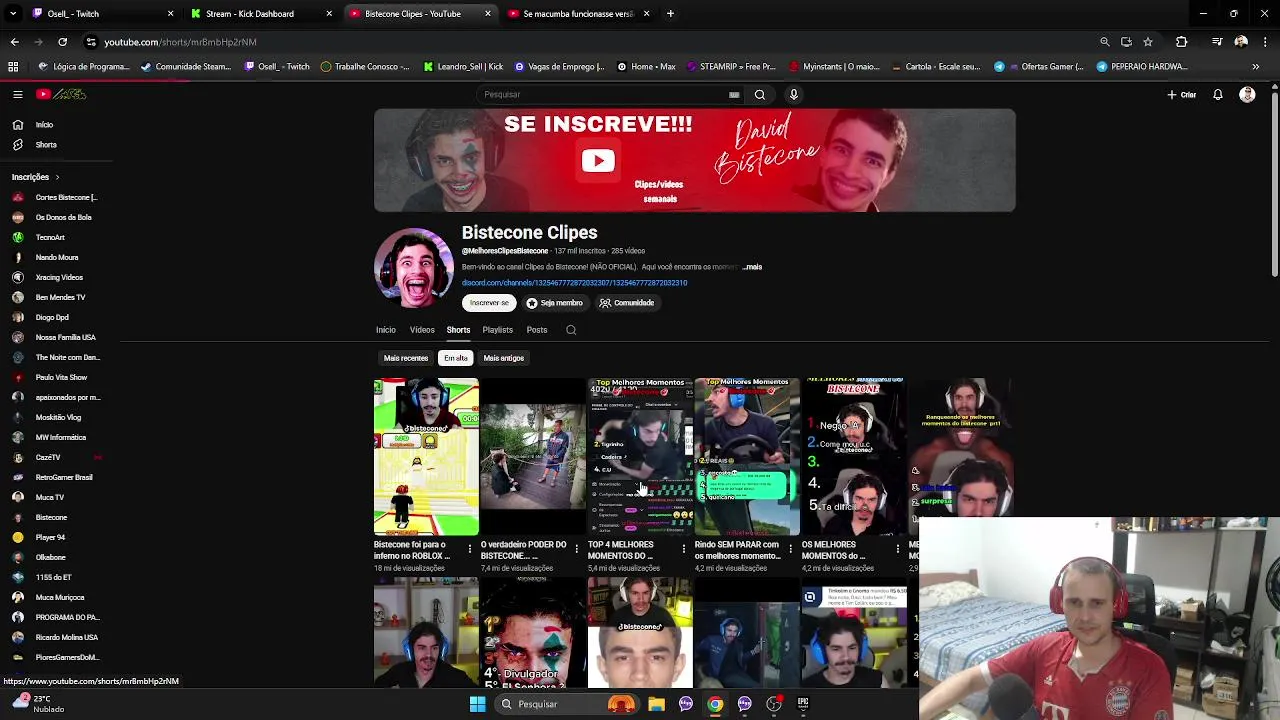Reload the current page
Image resolution: width=1280 pixels, height=720 pixels.
tap(62, 42)
